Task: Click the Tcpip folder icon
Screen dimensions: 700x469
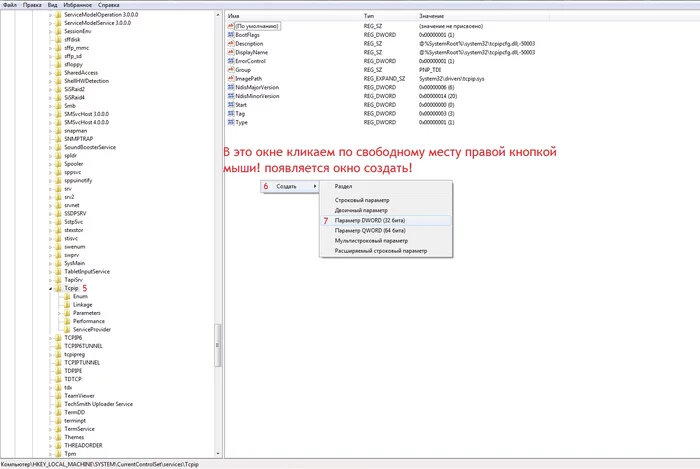Action: coord(58,288)
